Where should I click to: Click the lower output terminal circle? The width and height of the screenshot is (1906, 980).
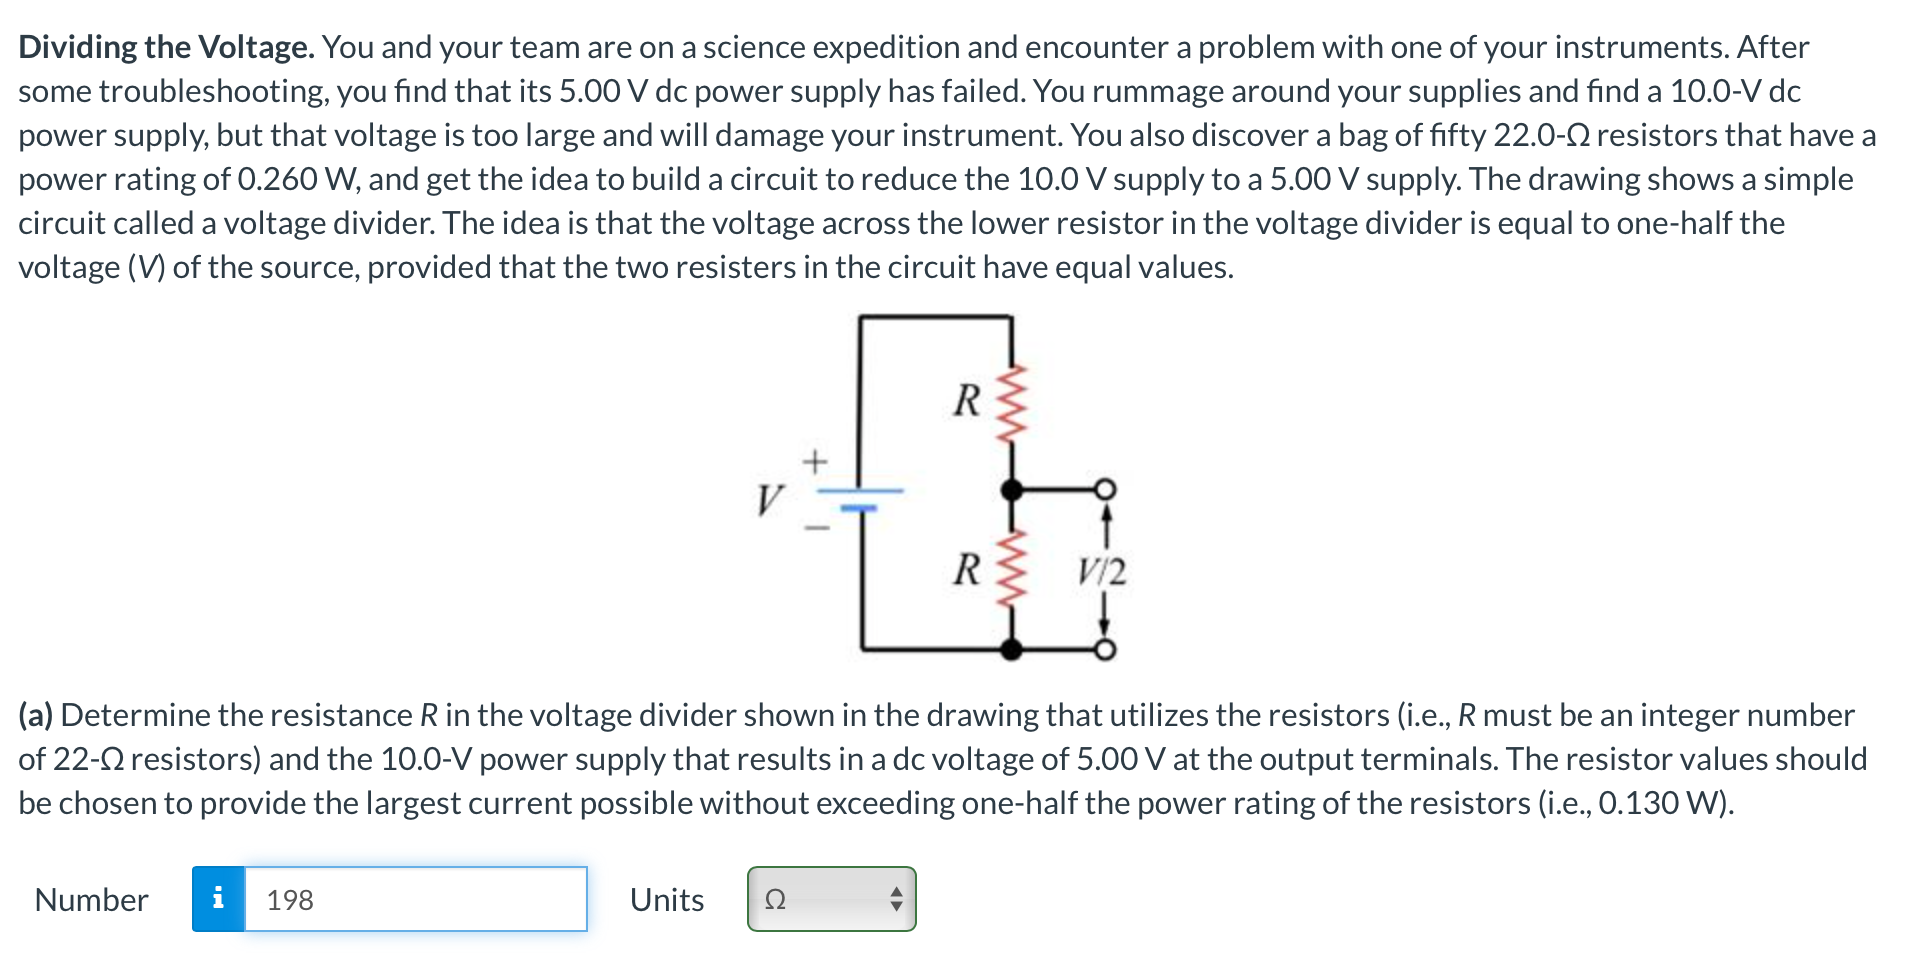(1106, 650)
